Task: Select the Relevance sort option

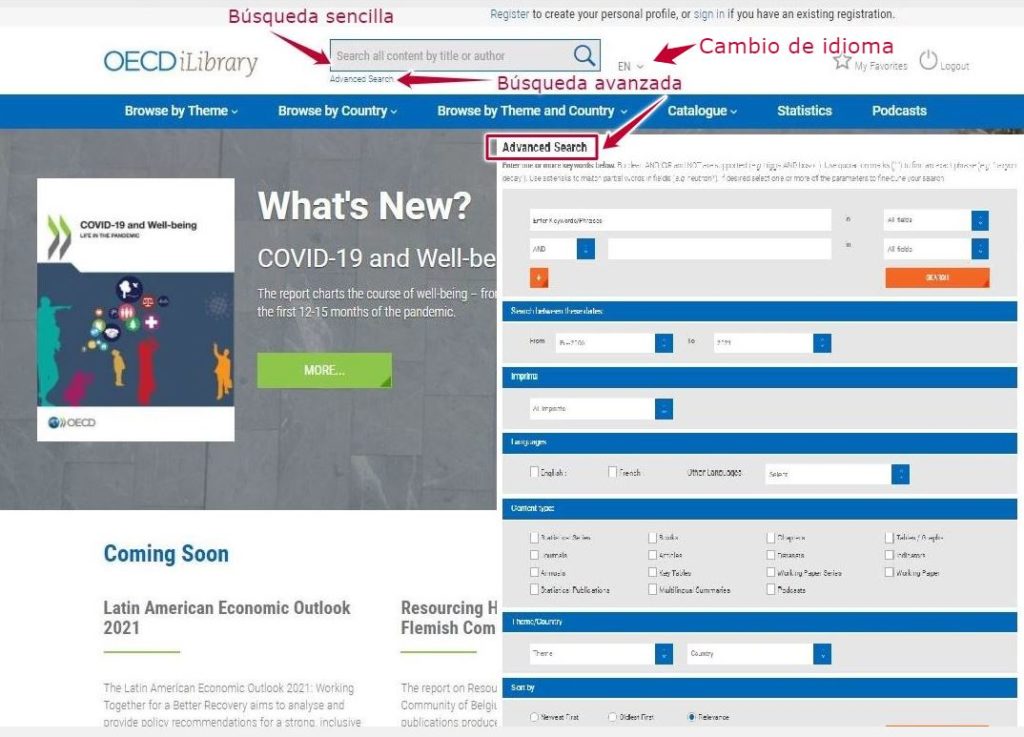Action: [x=691, y=717]
